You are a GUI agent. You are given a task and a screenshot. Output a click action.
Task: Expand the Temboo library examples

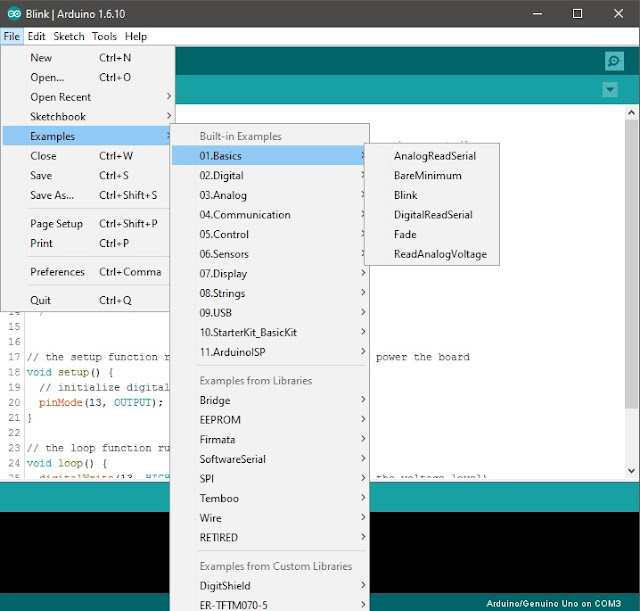pos(269,498)
